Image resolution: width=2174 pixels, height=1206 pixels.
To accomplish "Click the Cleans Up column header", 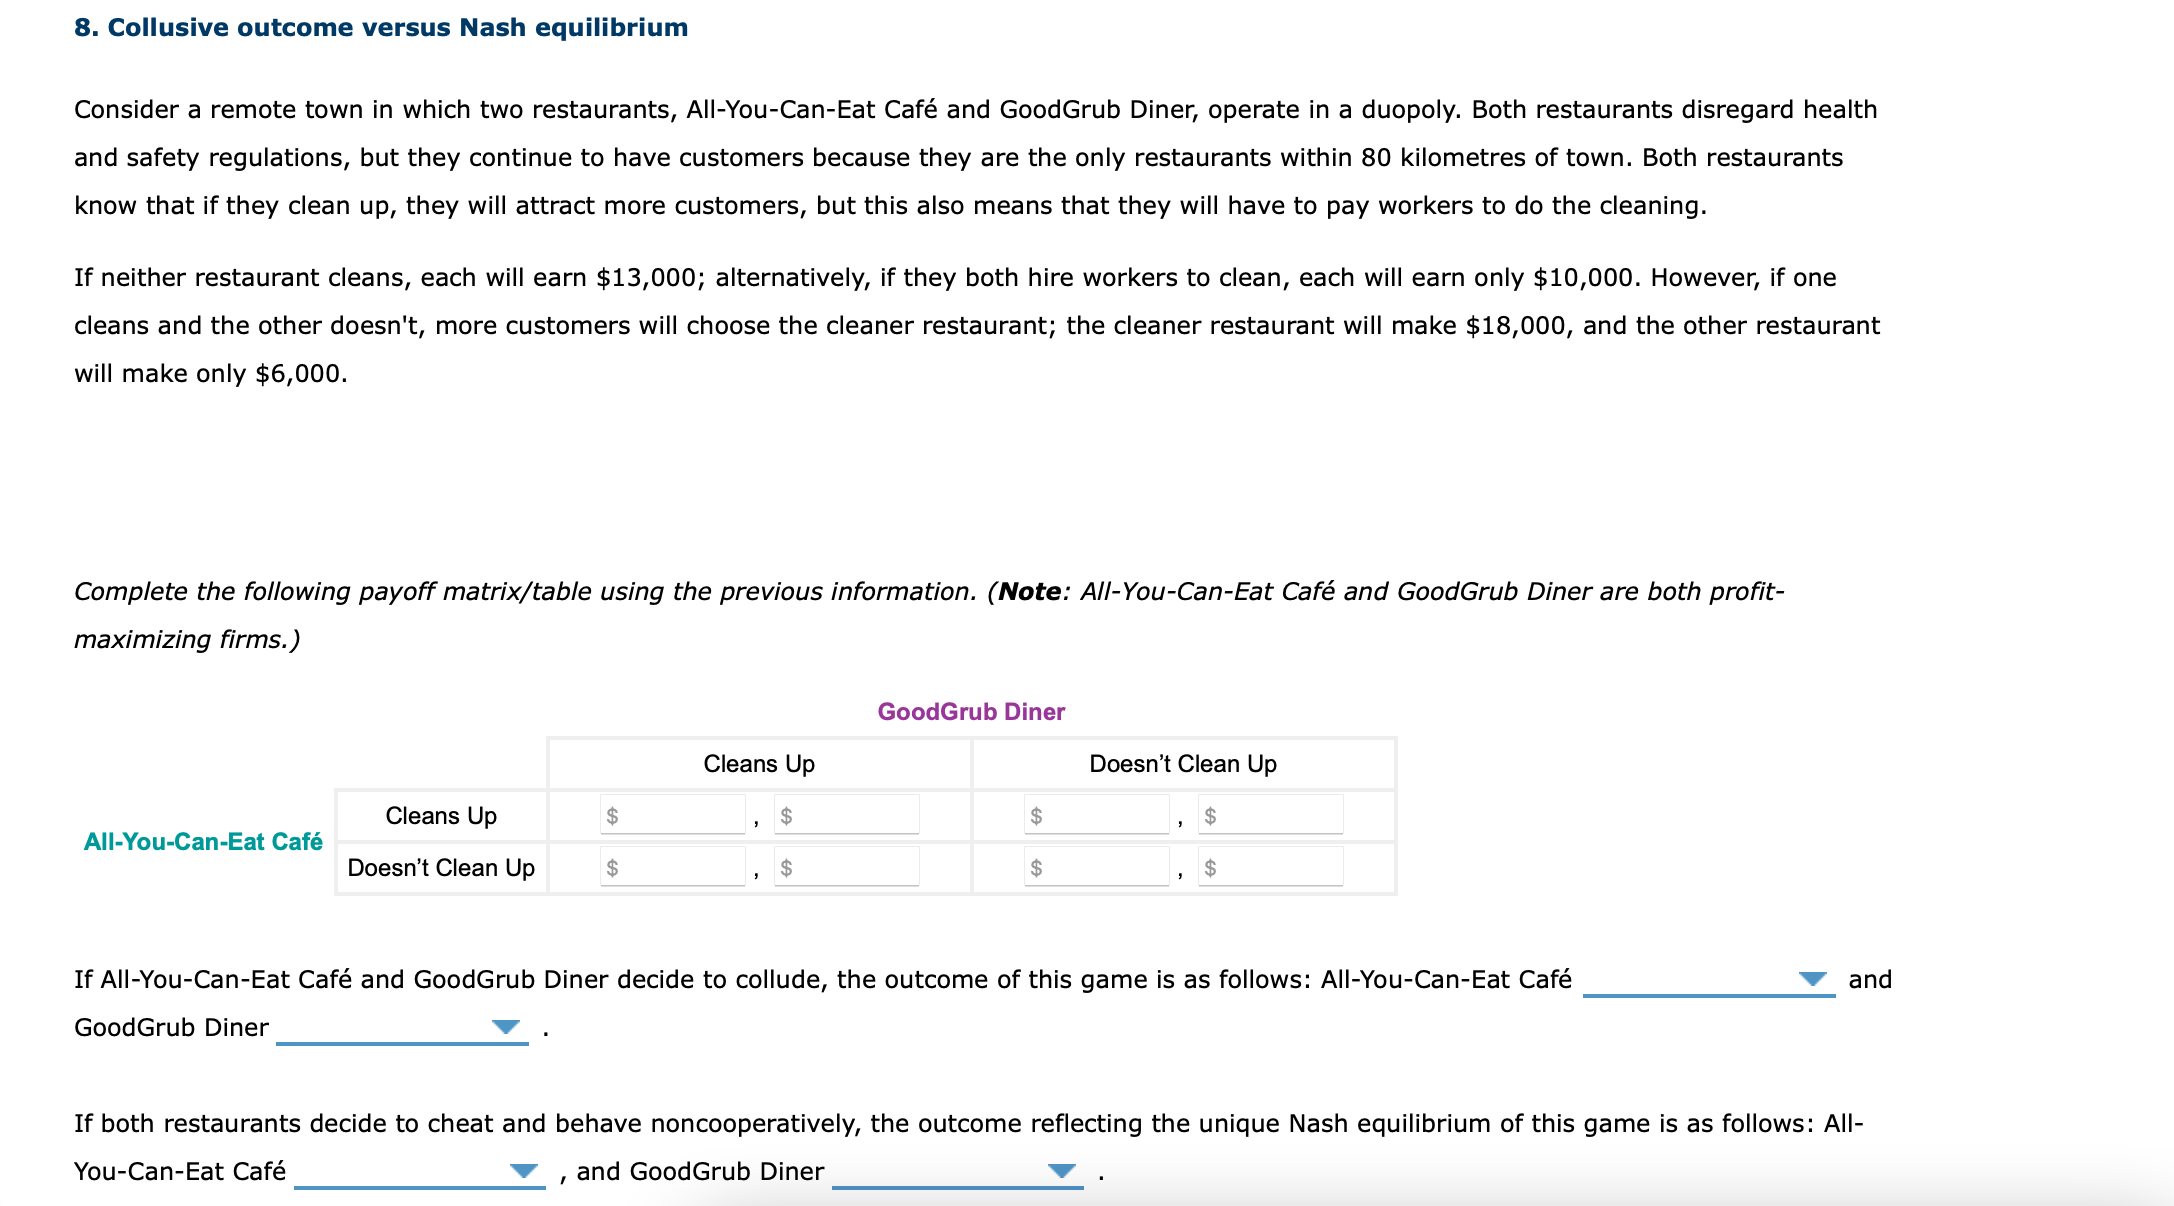I will [759, 763].
